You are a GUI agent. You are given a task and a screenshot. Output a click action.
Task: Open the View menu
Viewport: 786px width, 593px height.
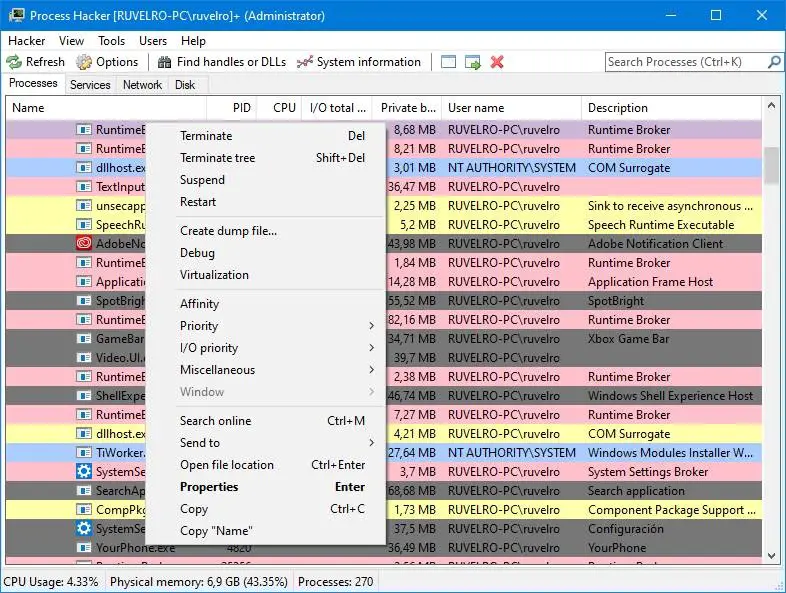tap(71, 41)
